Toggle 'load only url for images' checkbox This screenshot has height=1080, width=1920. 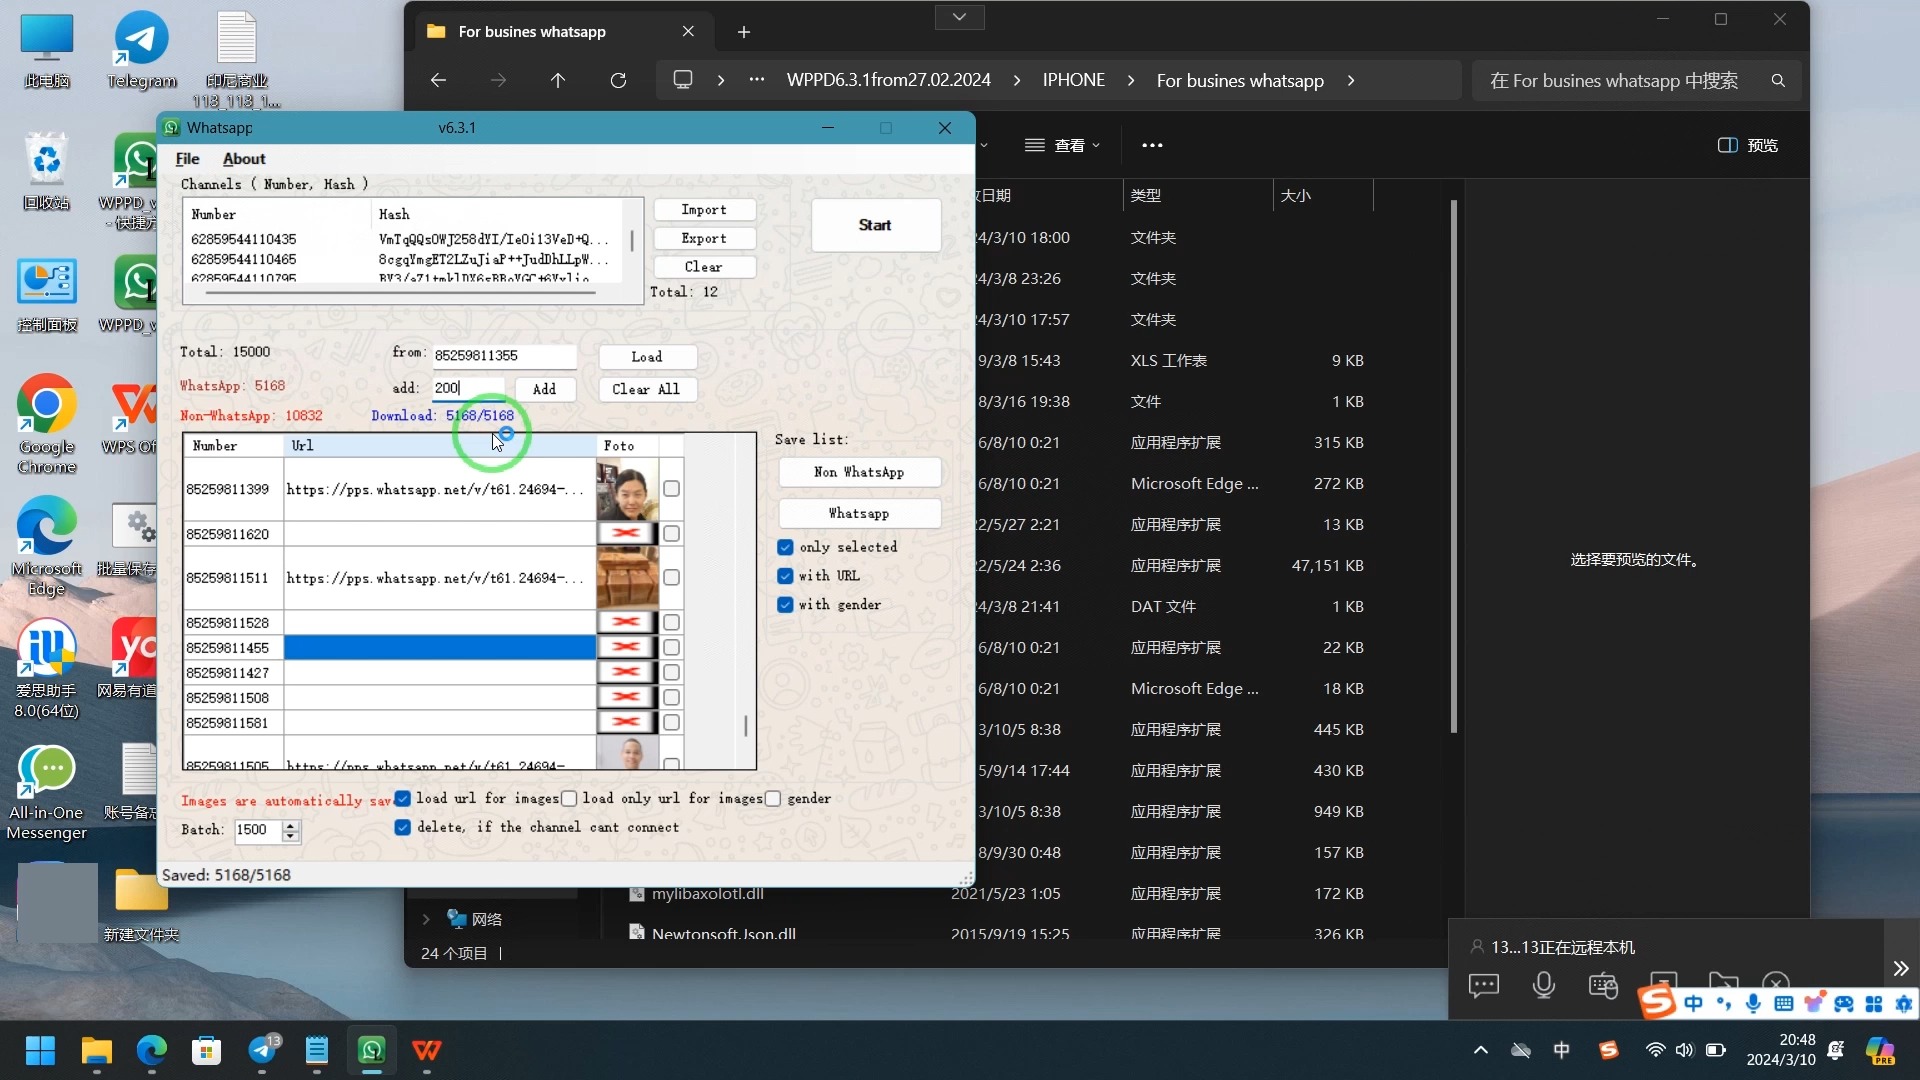570,799
